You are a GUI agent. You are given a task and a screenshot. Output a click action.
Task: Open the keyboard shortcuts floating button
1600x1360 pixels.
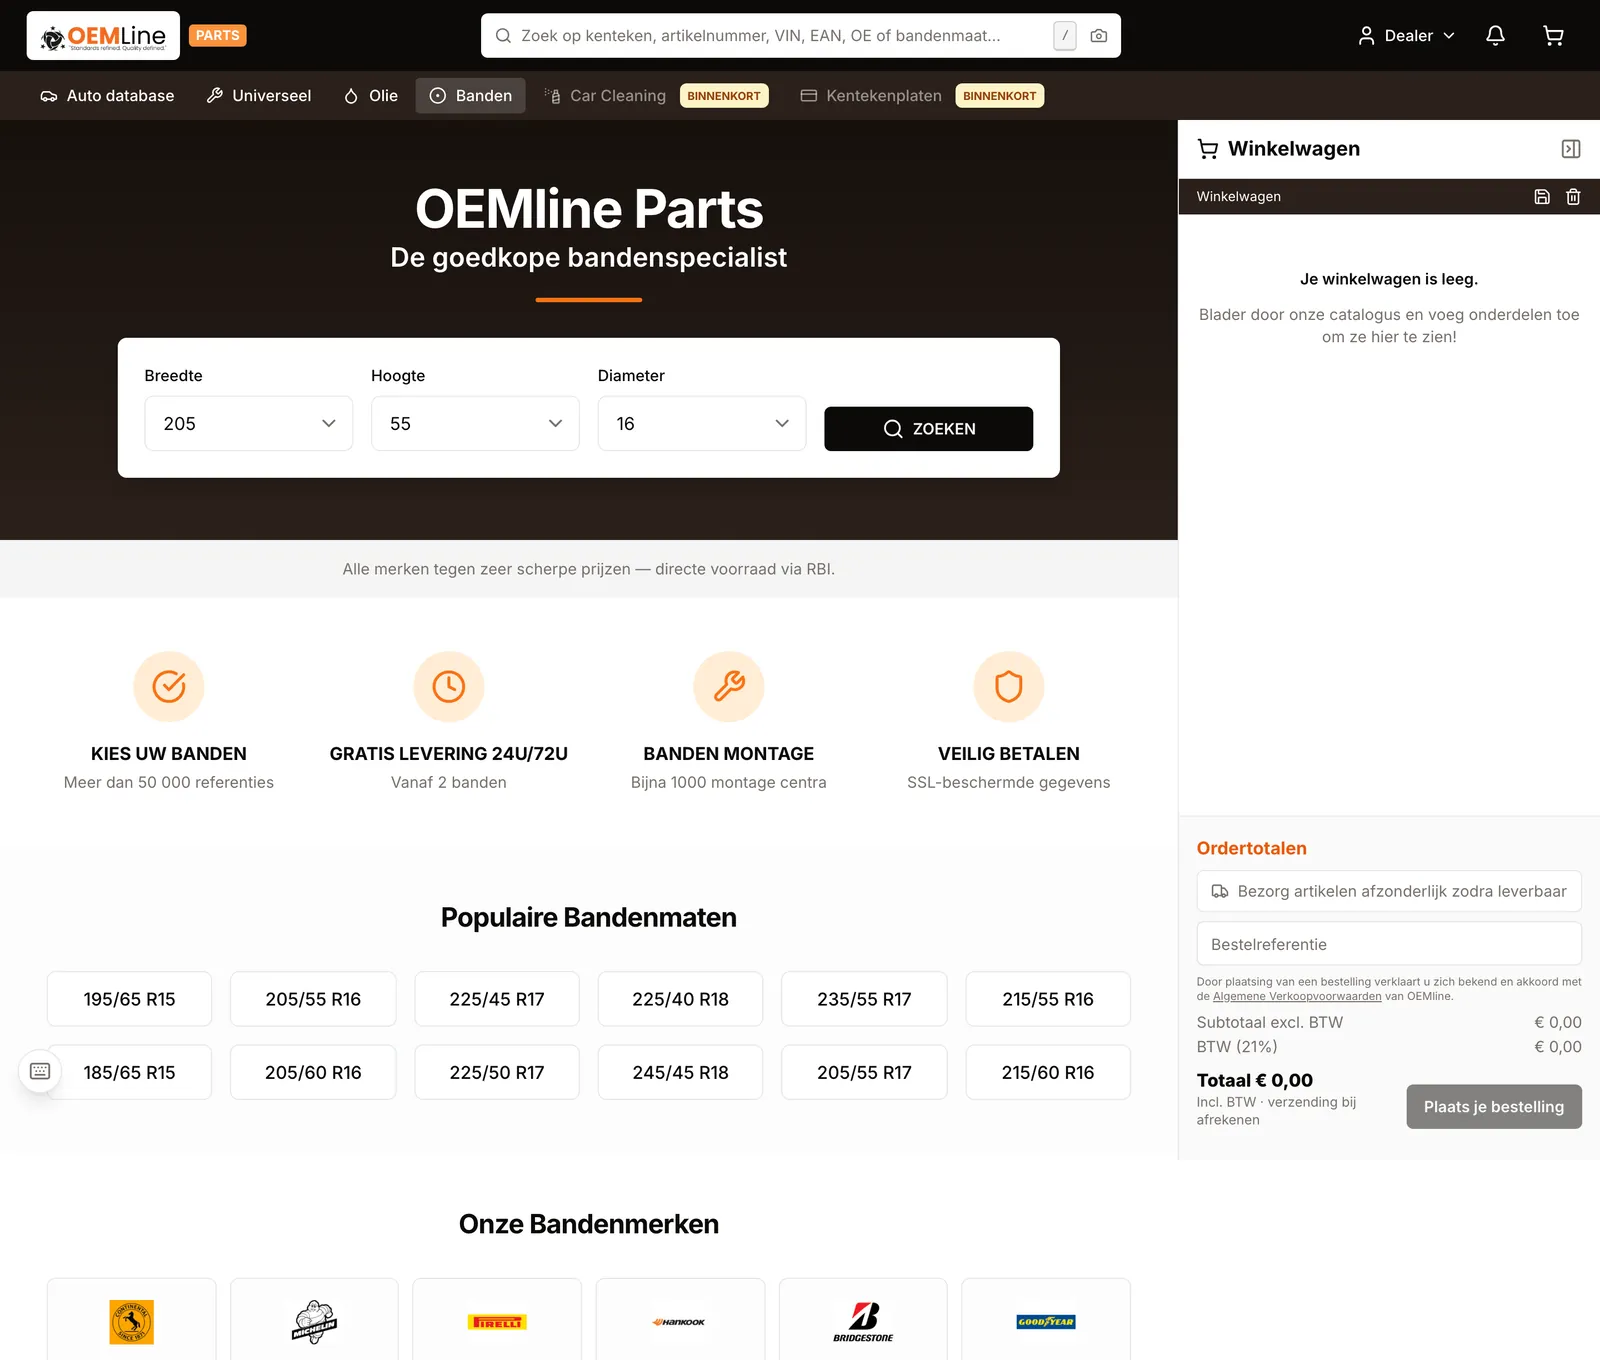40,1071
